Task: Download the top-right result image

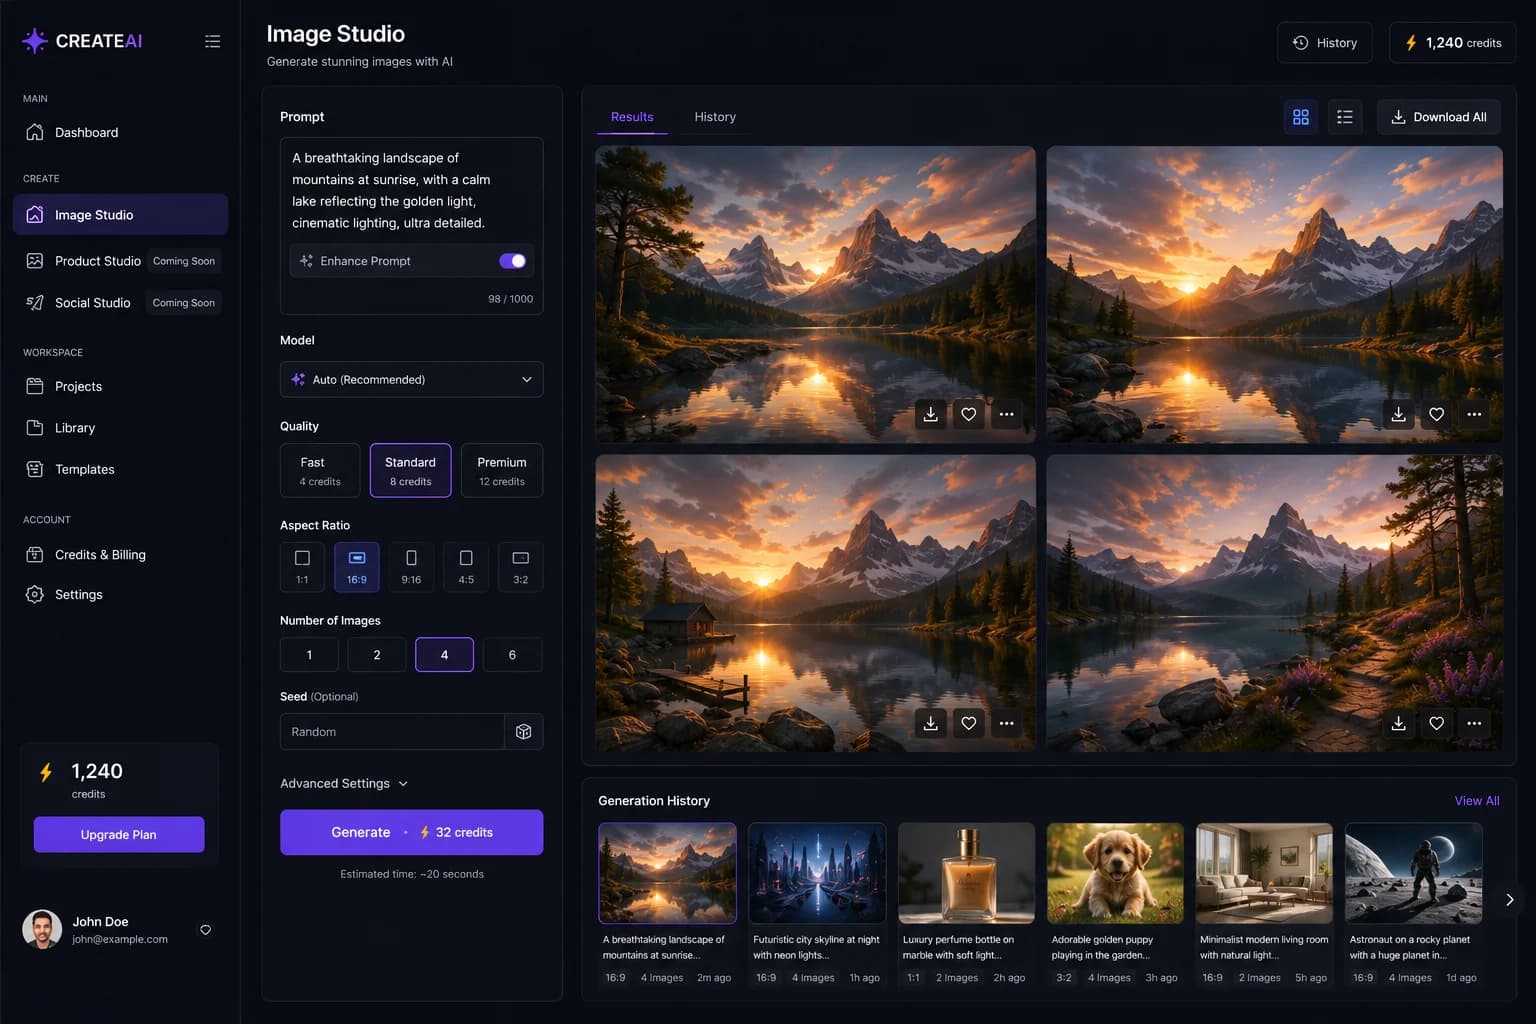Action: (x=1398, y=414)
